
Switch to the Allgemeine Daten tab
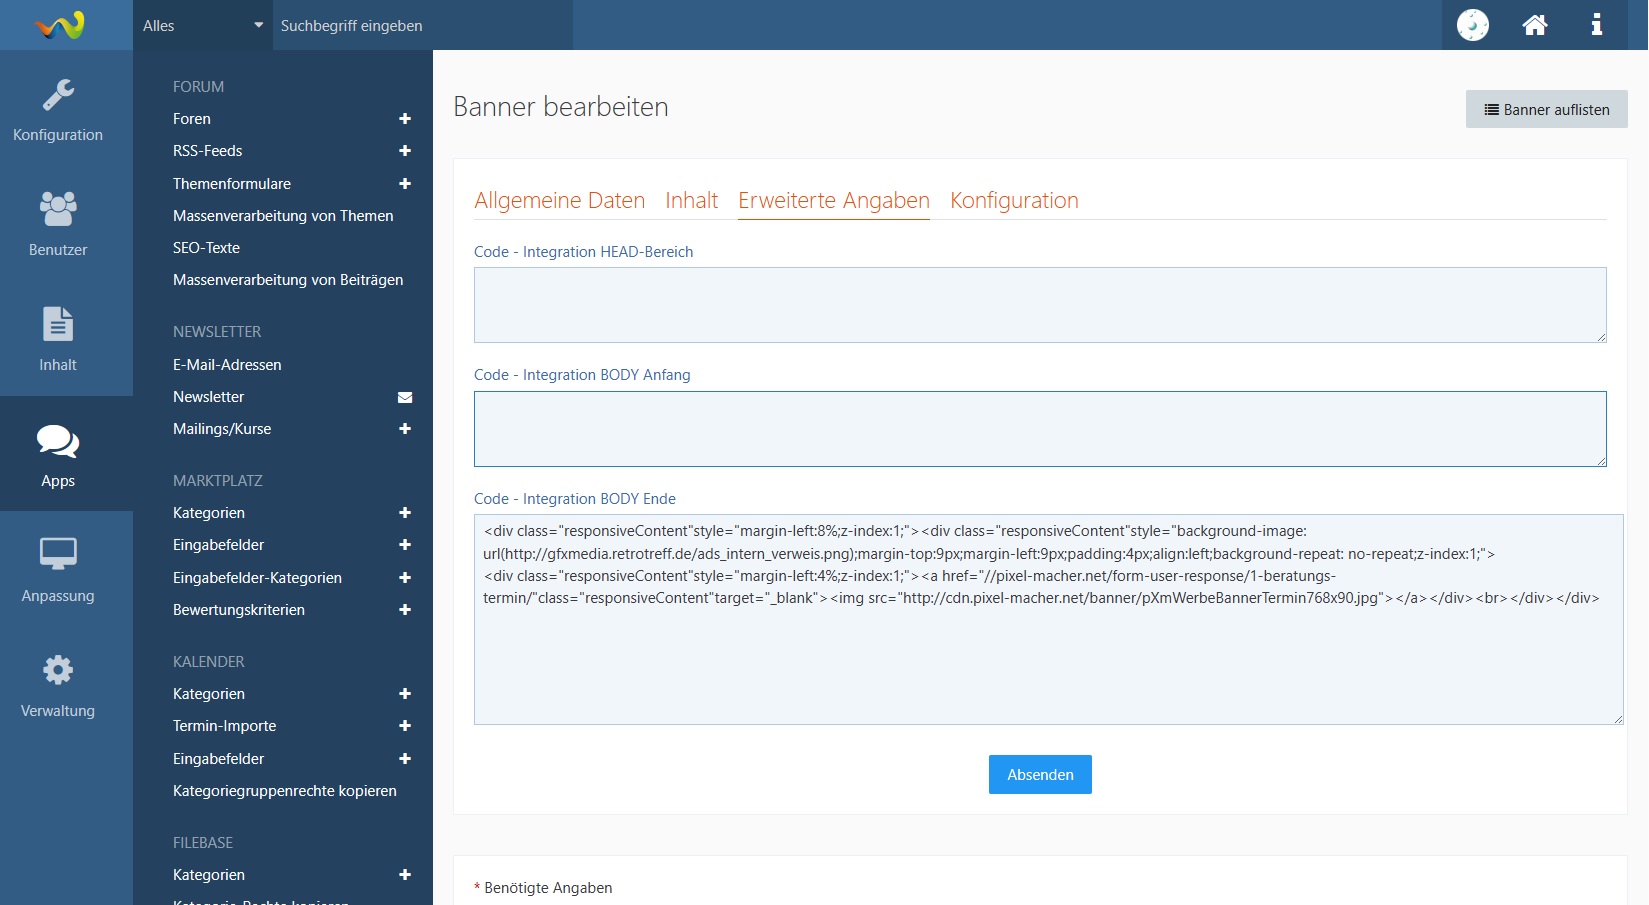tap(559, 200)
